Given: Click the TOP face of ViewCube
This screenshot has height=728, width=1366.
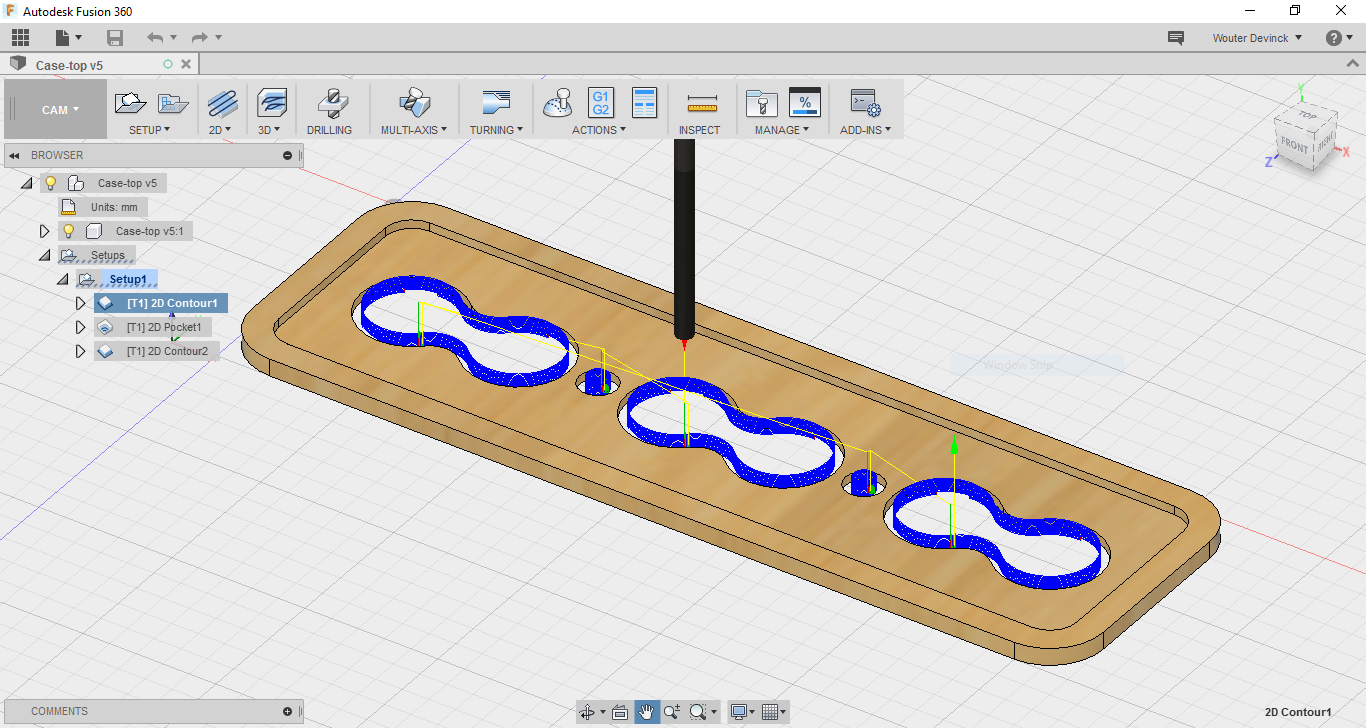Looking at the screenshot, I should click(1306, 115).
